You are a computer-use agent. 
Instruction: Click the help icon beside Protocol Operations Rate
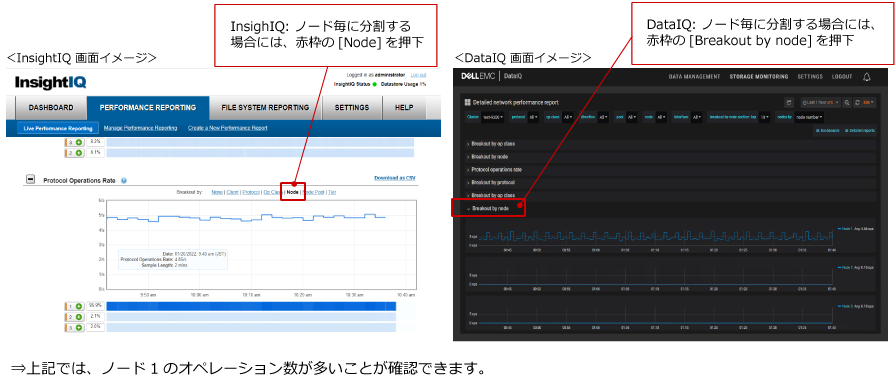pyautogui.click(x=124, y=180)
